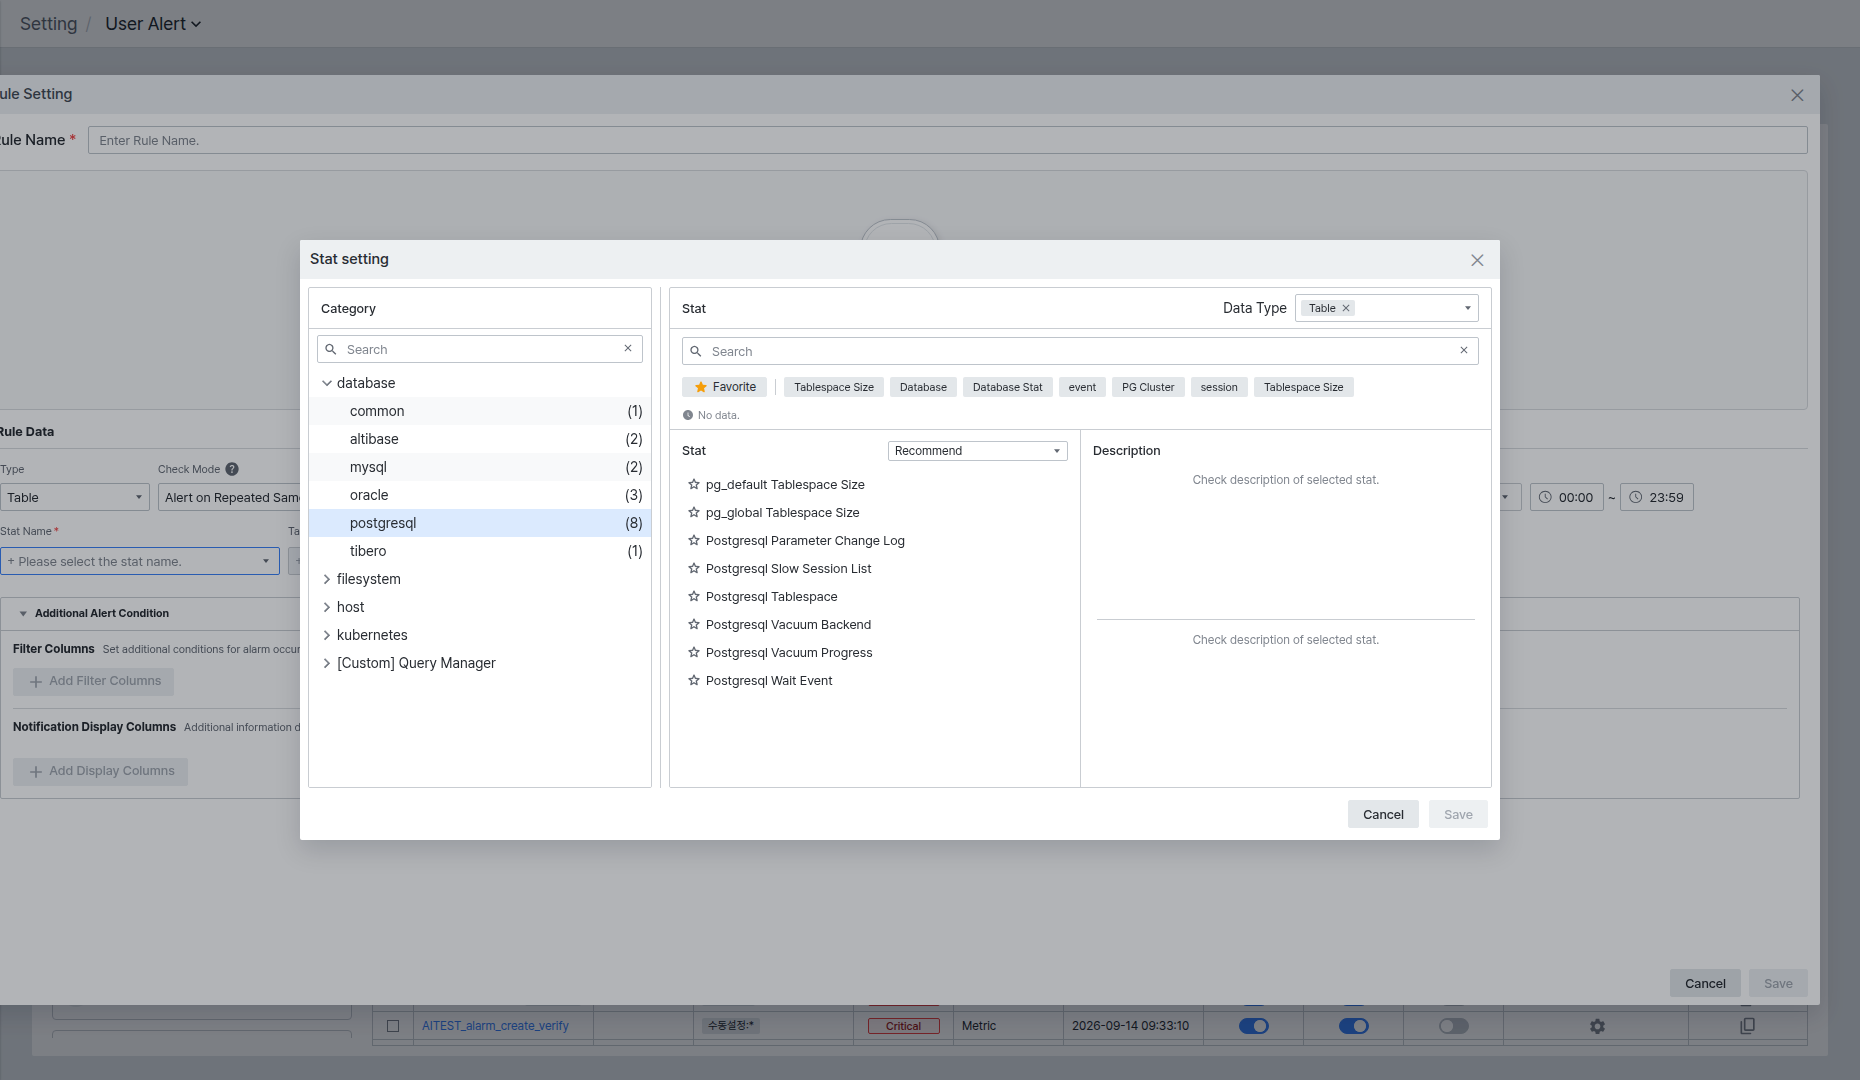Image resolution: width=1860 pixels, height=1080 pixels.
Task: Focus the Category search box
Action: [480, 349]
